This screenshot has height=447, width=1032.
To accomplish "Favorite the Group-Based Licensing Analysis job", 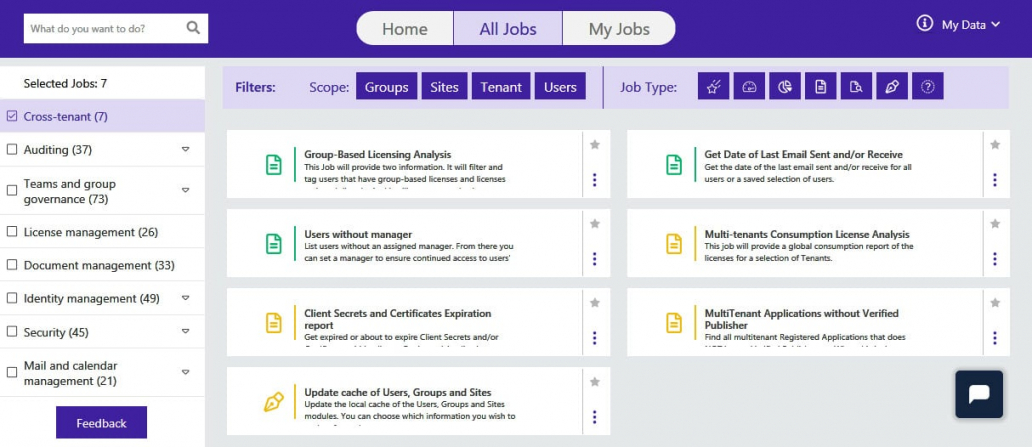I will [x=594, y=144].
